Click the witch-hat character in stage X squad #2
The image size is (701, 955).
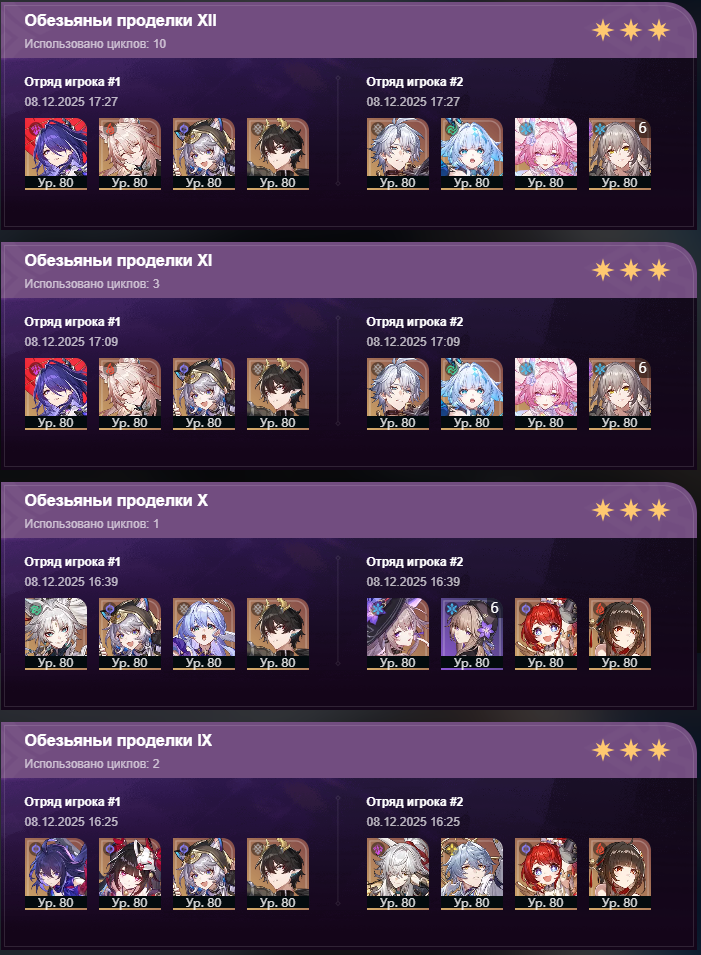click(x=397, y=633)
